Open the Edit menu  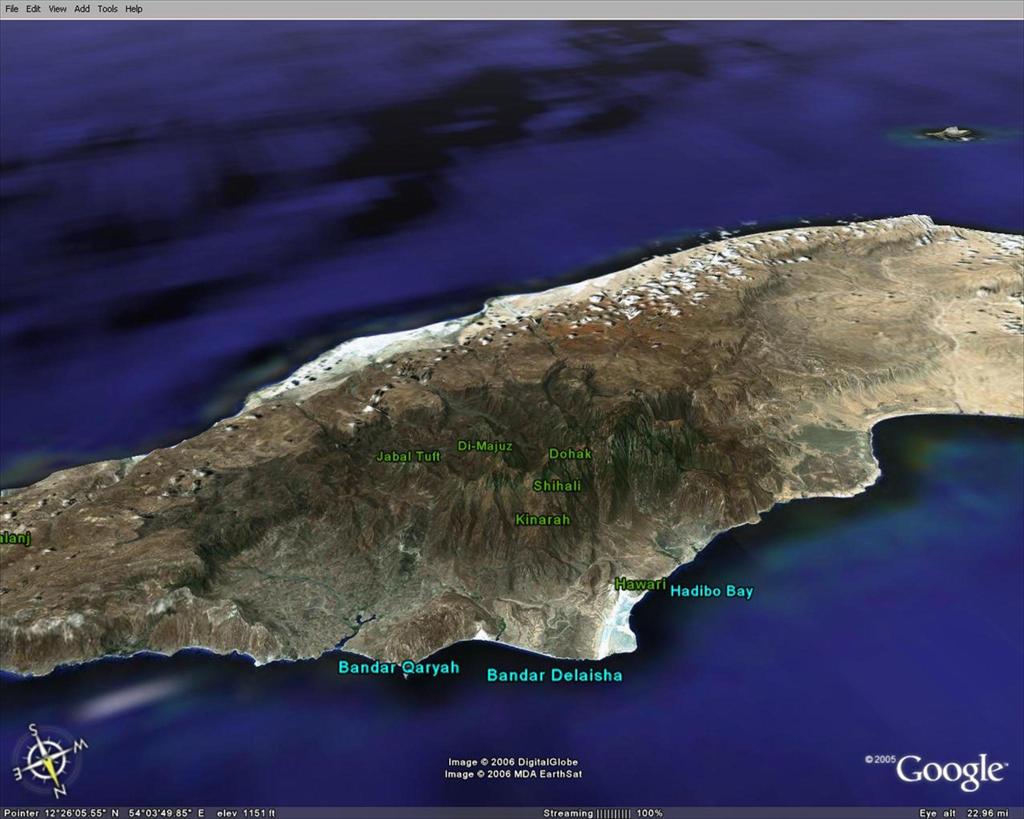point(33,9)
